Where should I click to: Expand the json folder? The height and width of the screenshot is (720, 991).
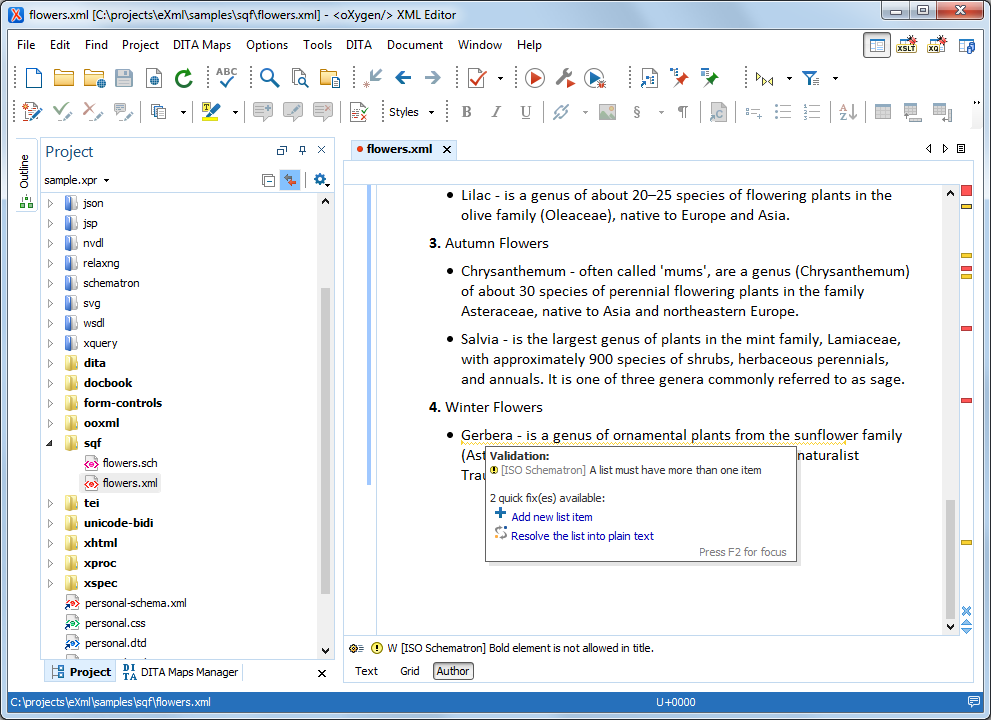(x=51, y=203)
